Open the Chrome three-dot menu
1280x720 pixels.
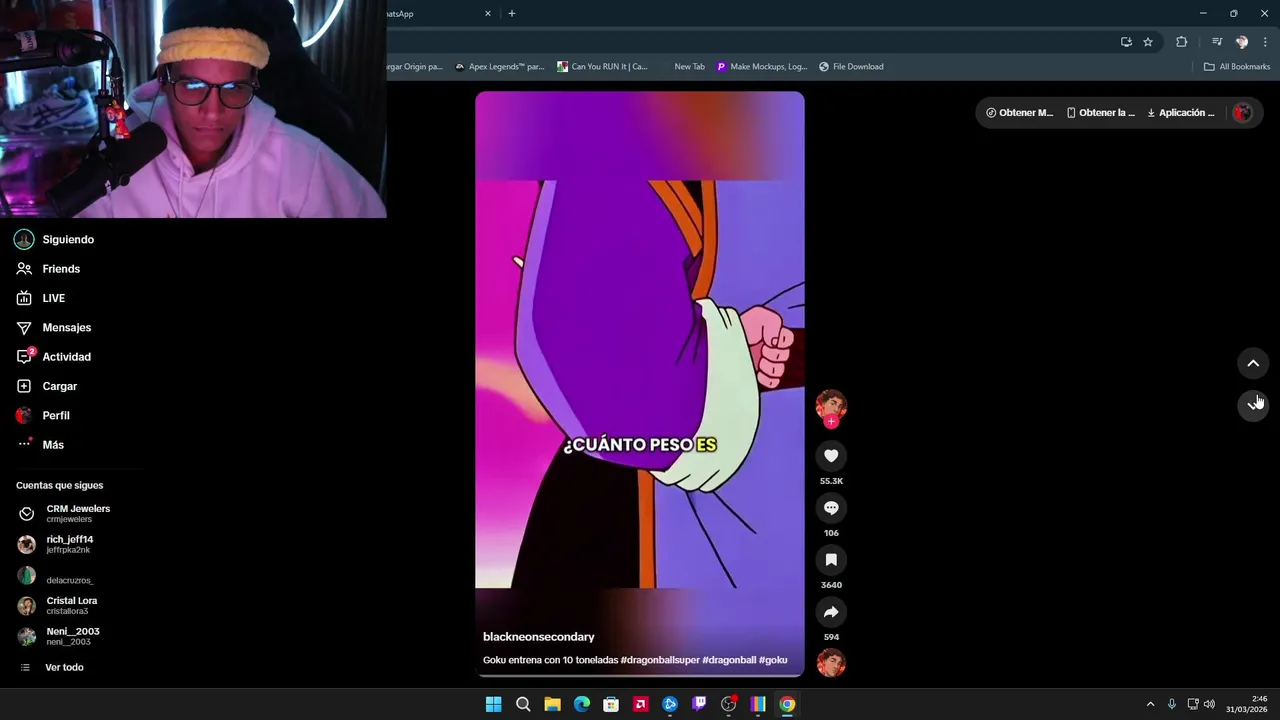click(x=1266, y=42)
